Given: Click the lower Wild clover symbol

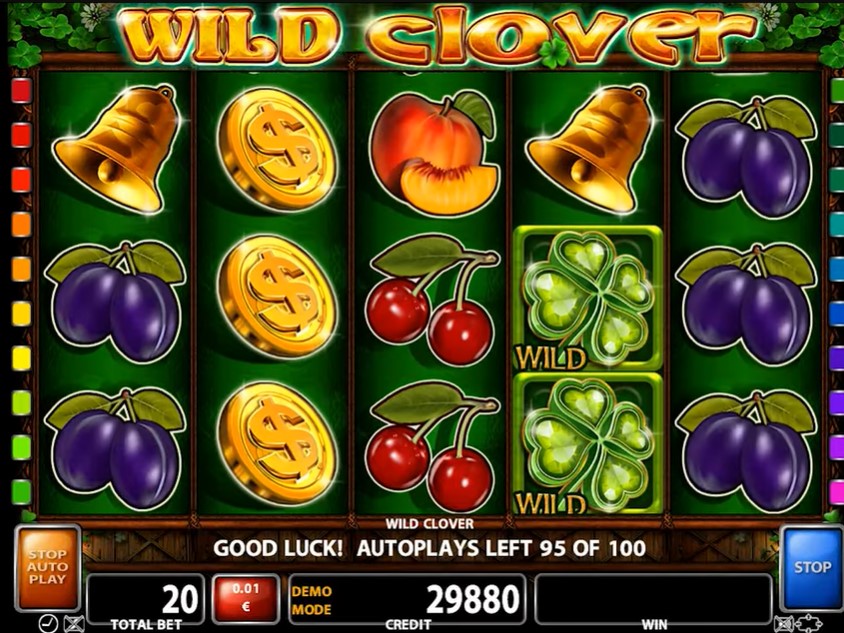Looking at the screenshot, I should click(588, 444).
